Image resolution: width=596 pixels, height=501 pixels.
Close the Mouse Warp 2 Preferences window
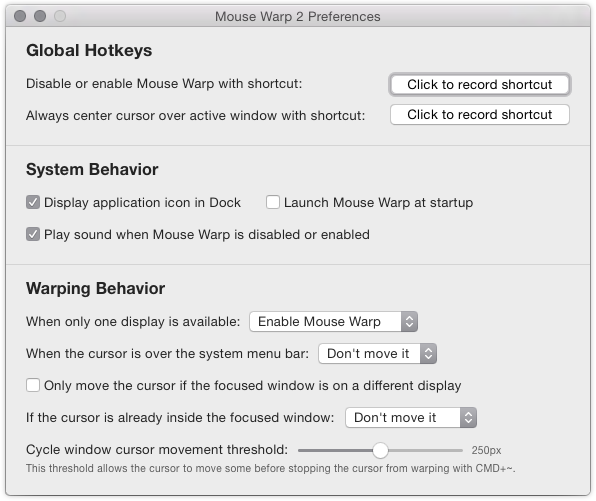(x=20, y=16)
